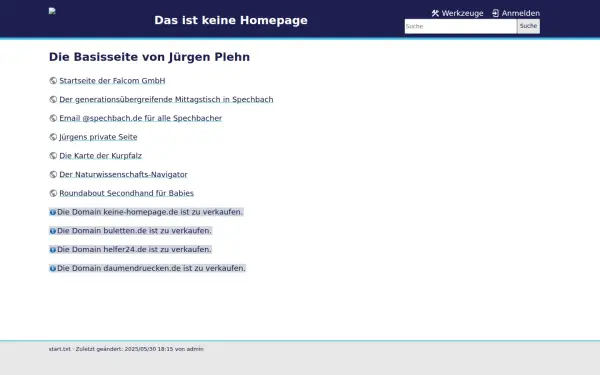The height and width of the screenshot is (375, 600).
Task: Click globe icon beside Naturwissenschafts-Navigator
Action: 53,174
